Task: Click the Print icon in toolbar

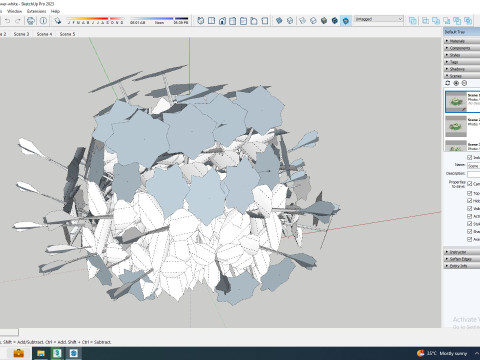Action: [31, 21]
